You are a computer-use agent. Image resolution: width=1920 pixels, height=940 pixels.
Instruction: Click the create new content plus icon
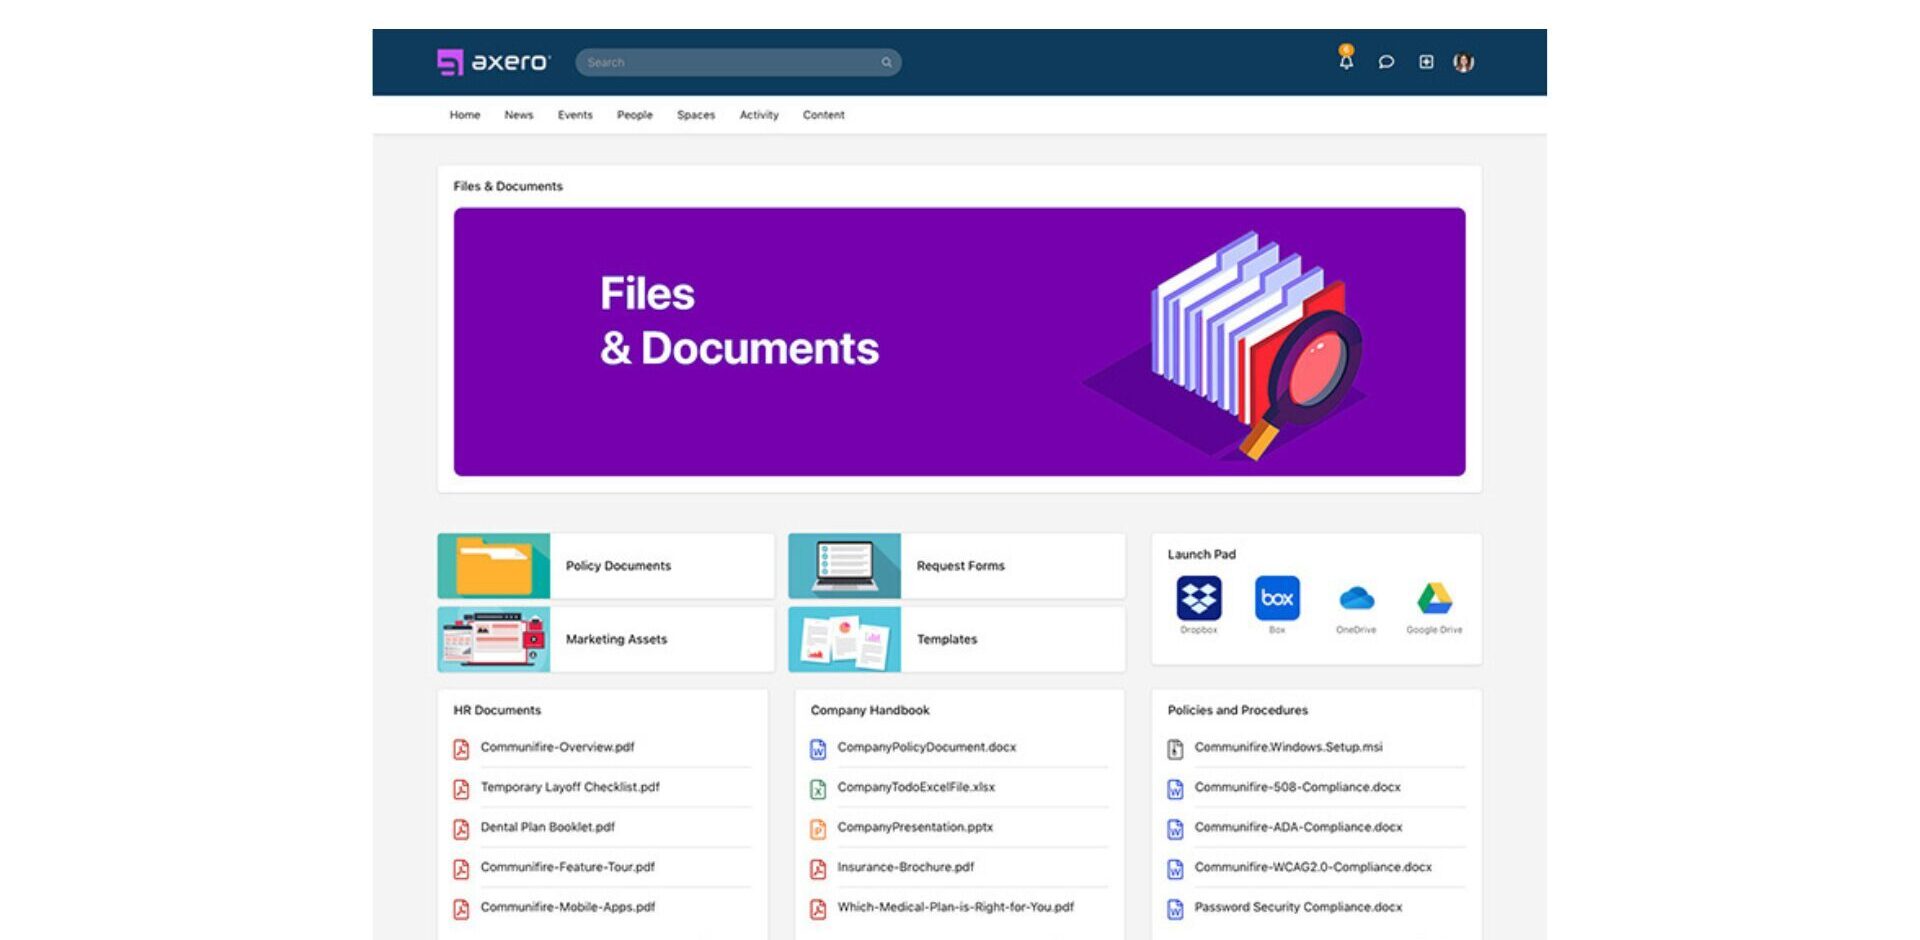click(1426, 62)
